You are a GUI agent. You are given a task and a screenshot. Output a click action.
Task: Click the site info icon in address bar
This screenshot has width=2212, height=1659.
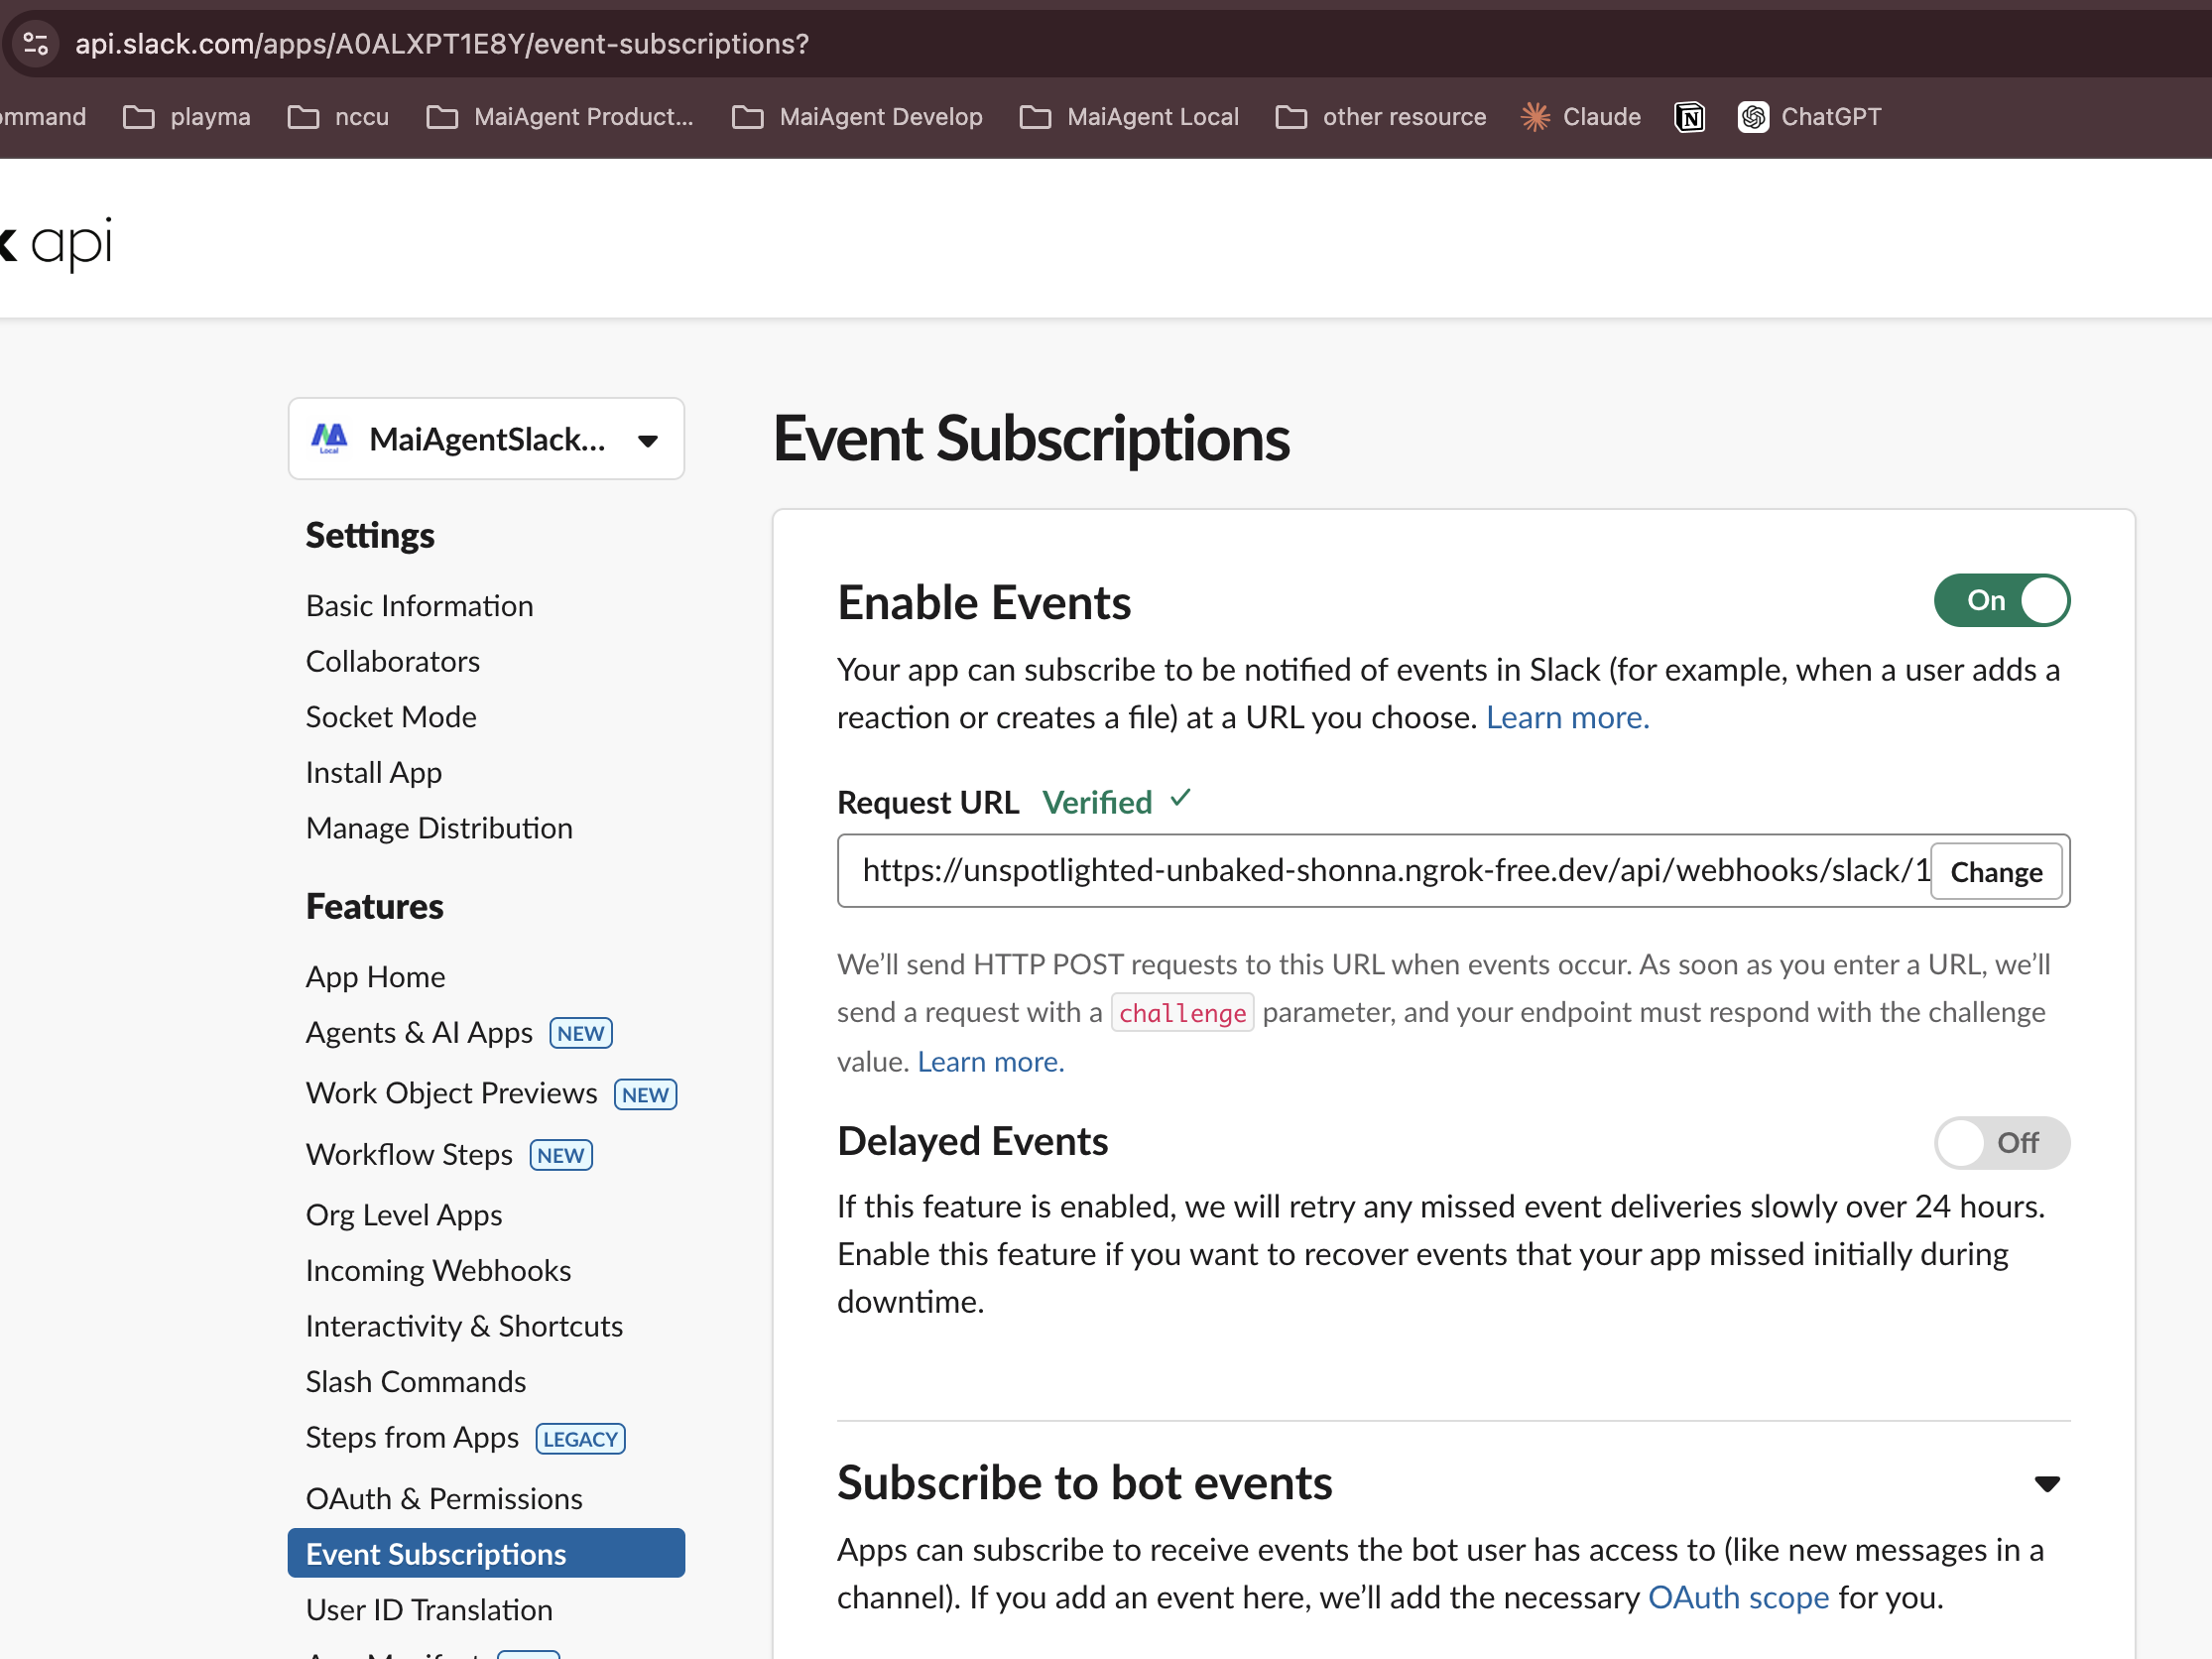(36, 44)
